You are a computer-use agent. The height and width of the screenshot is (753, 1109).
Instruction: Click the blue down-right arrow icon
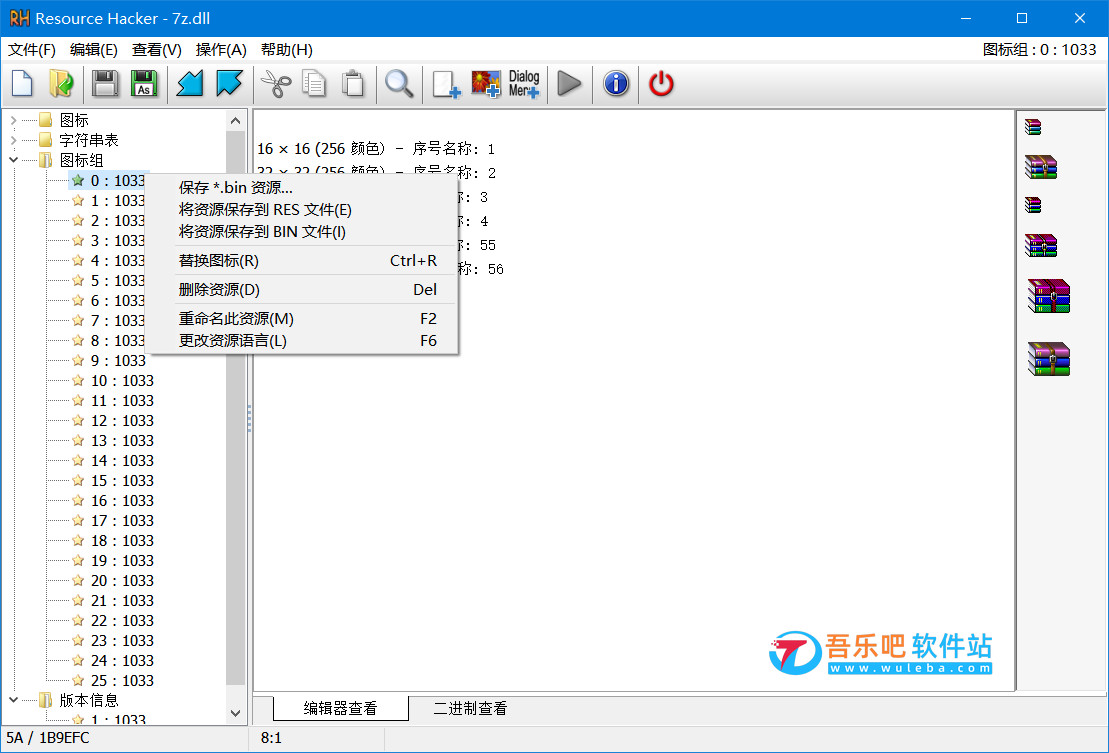tap(229, 84)
